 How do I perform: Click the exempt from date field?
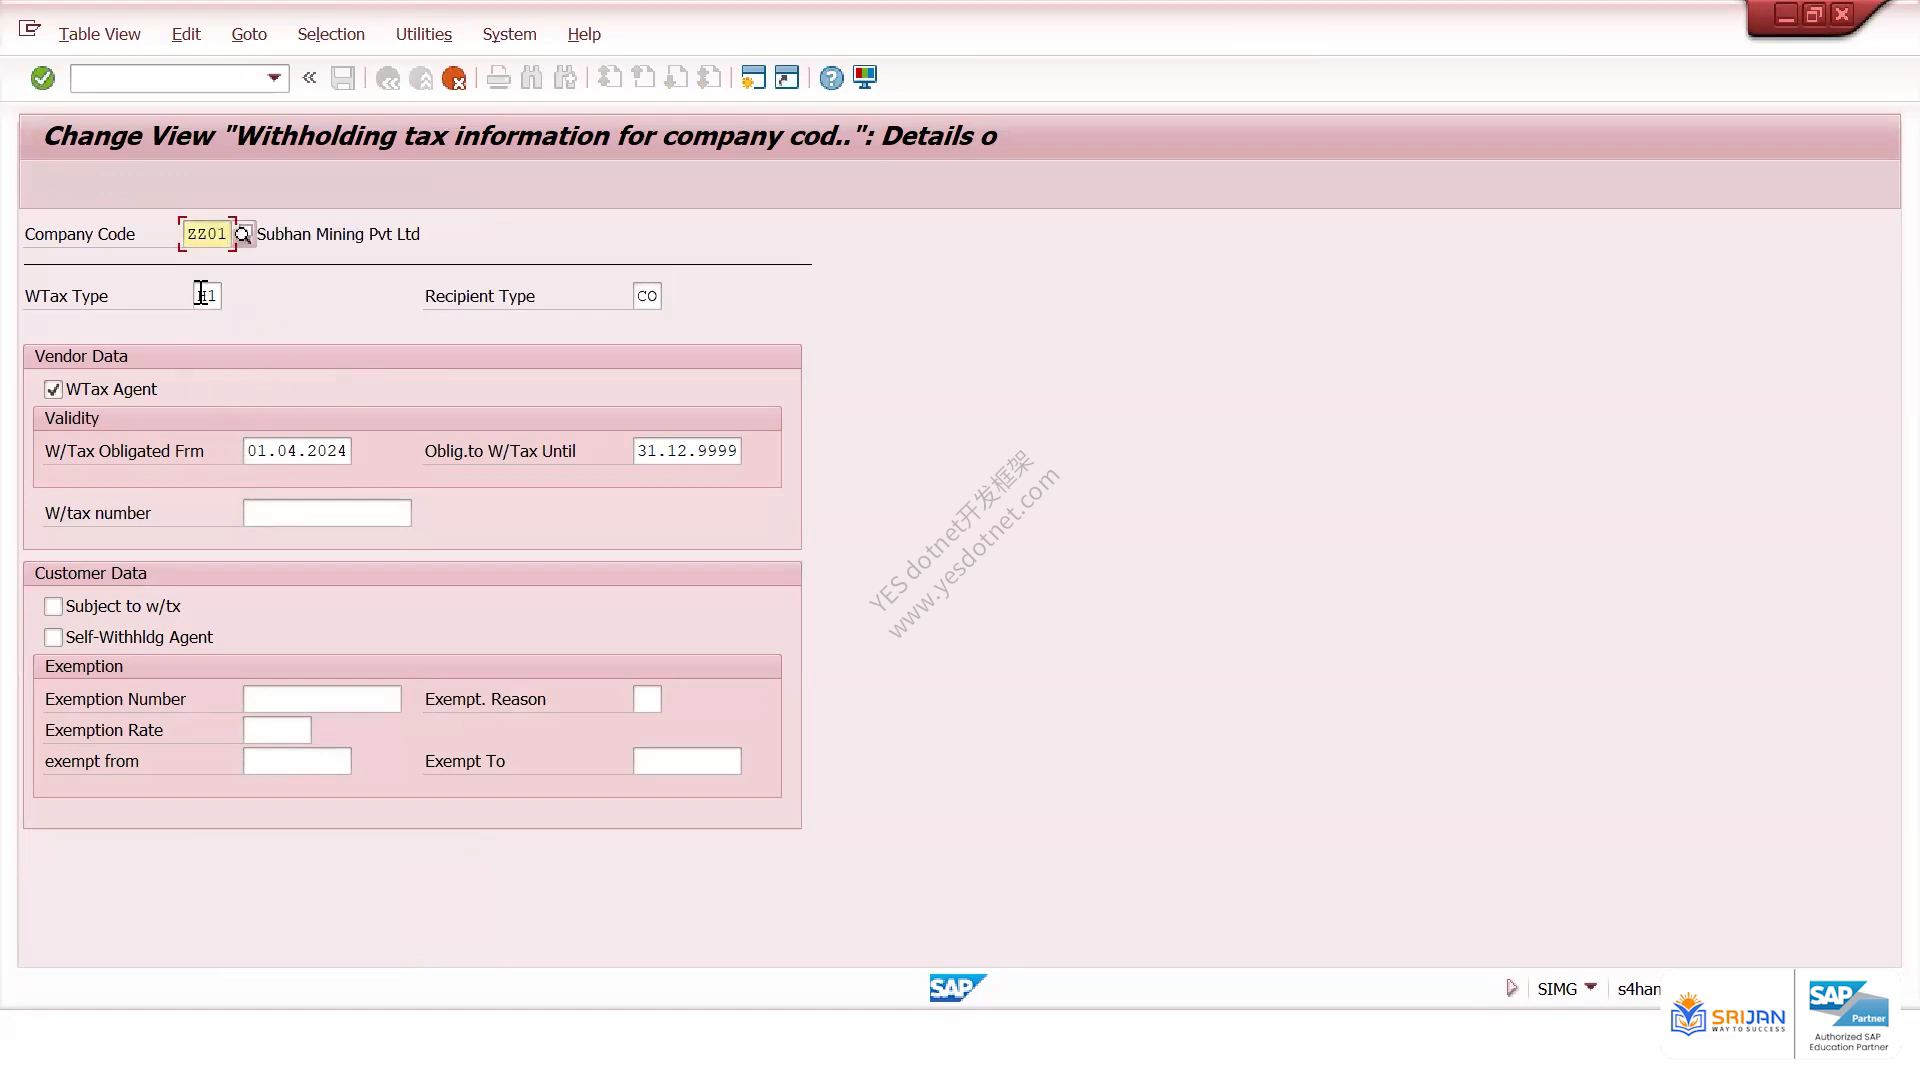(297, 761)
